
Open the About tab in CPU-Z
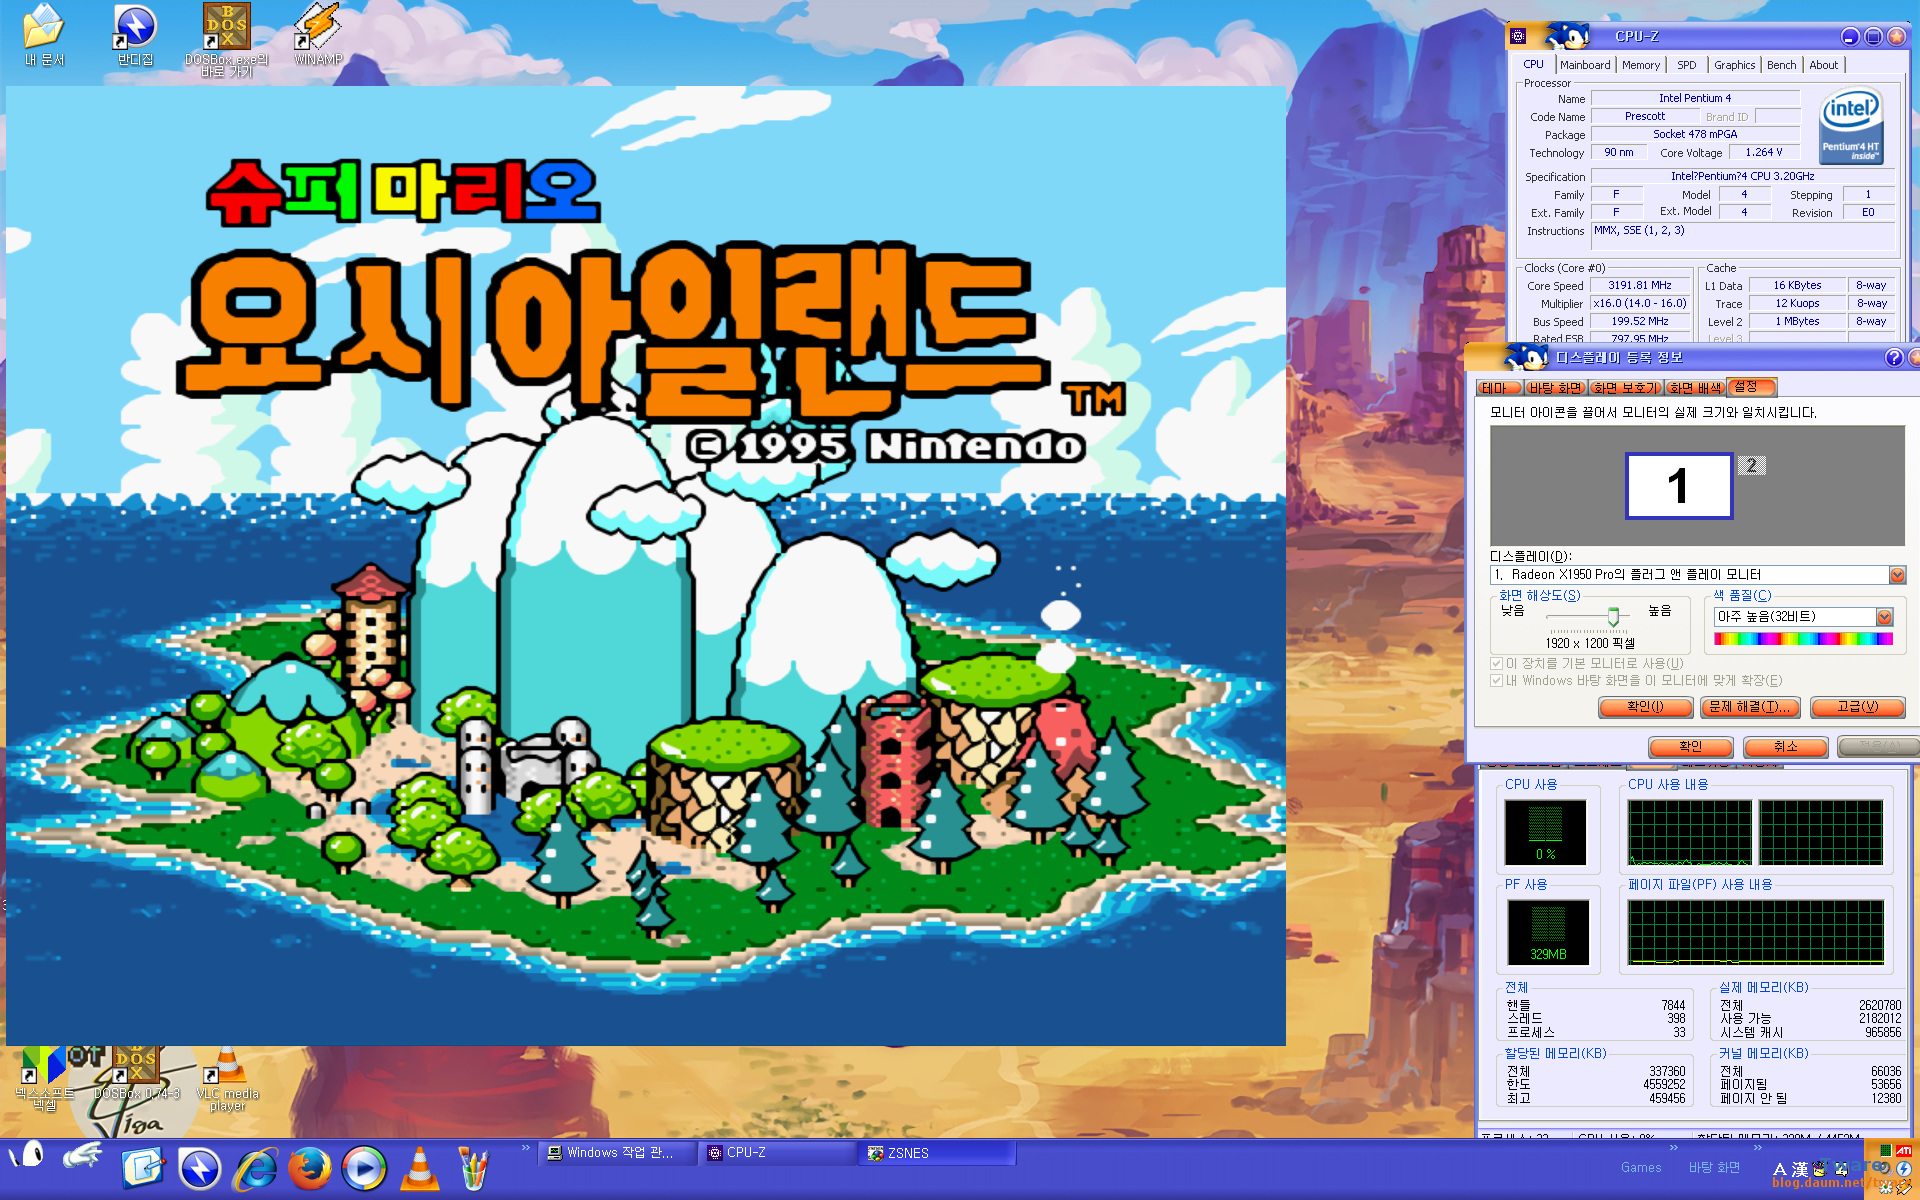tap(1823, 65)
